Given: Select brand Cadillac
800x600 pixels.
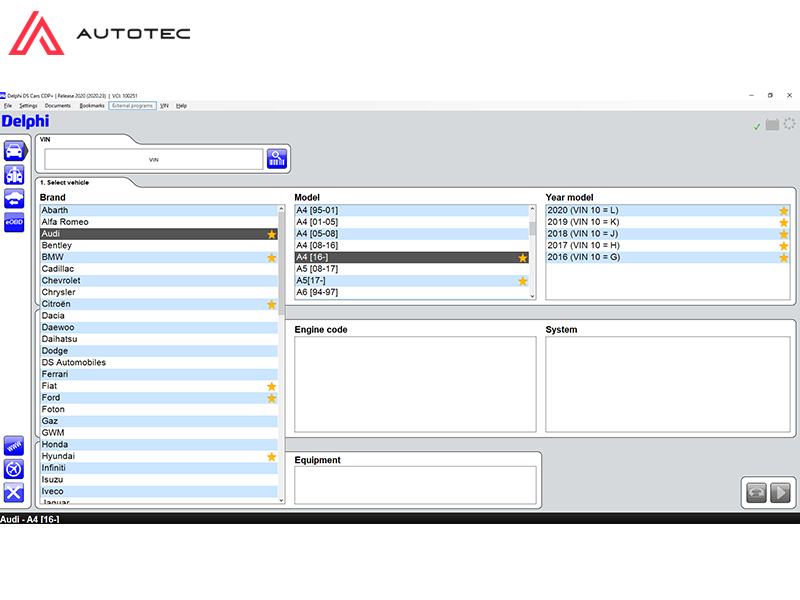Looking at the screenshot, I should 159,269.
